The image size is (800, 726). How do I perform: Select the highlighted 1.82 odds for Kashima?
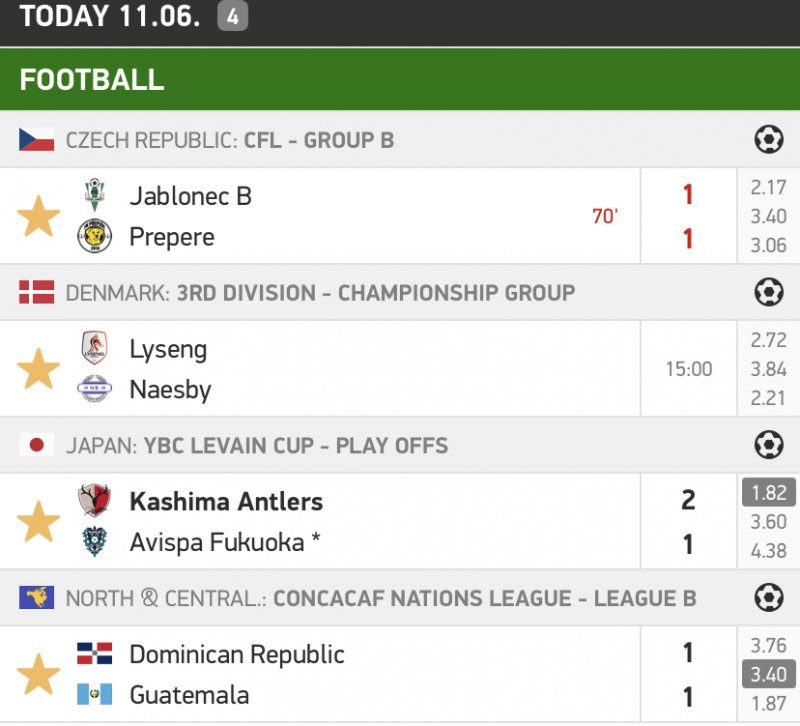point(768,493)
